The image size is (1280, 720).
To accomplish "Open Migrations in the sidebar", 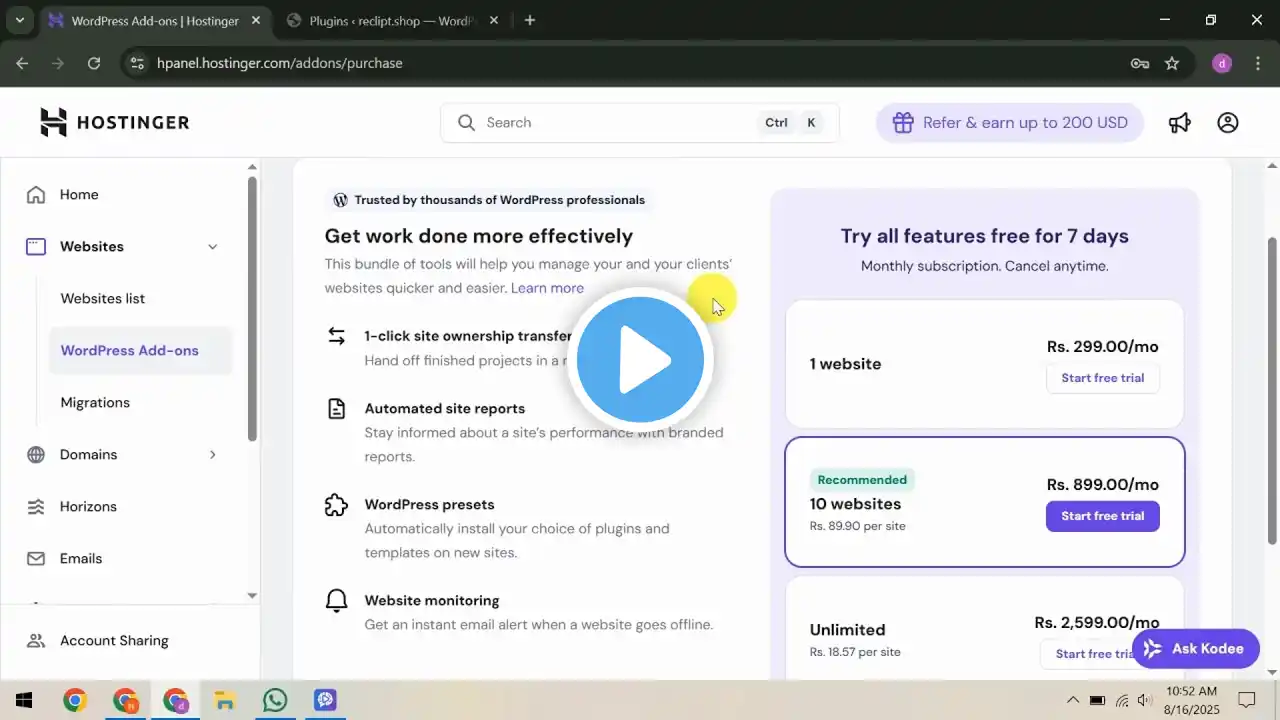I will [95, 403].
